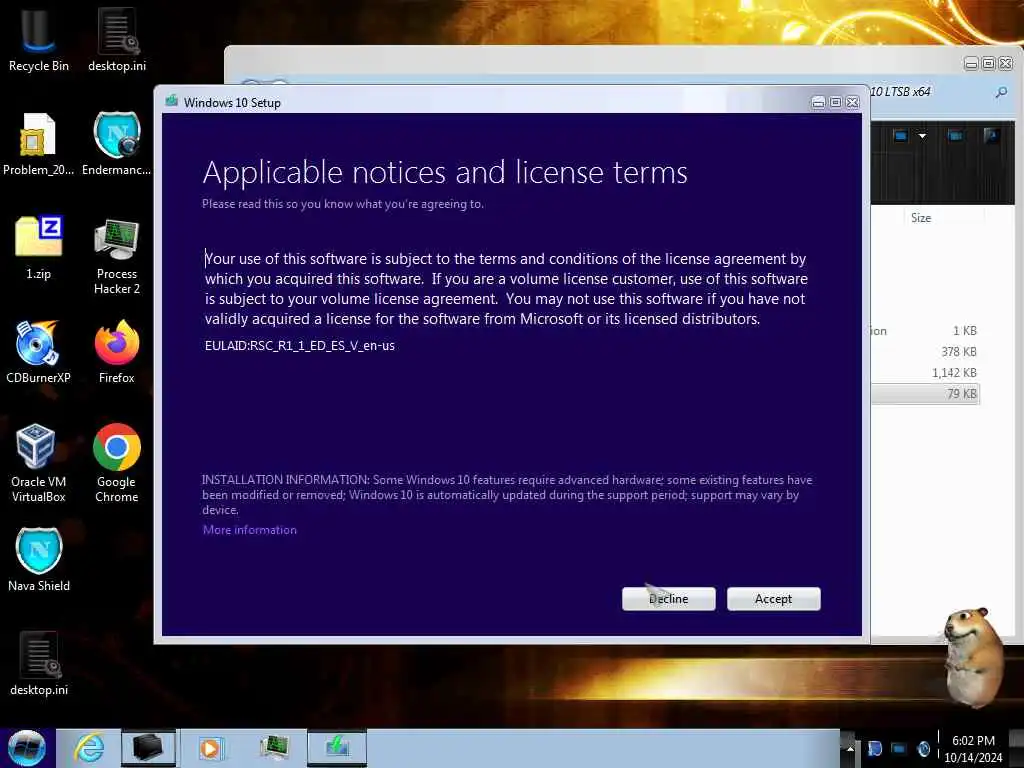The height and width of the screenshot is (768, 1024).
Task: Launch Process Hacker 2 from desktop
Action: pyautogui.click(x=117, y=256)
